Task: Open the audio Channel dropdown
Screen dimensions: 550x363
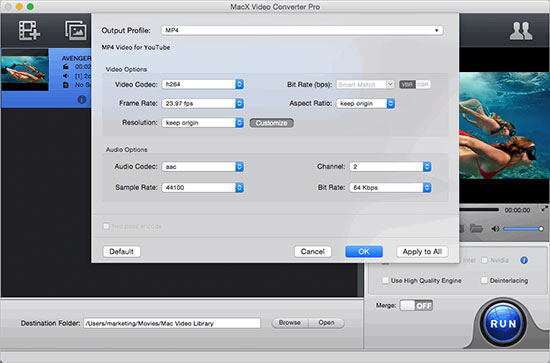Action: click(390, 167)
